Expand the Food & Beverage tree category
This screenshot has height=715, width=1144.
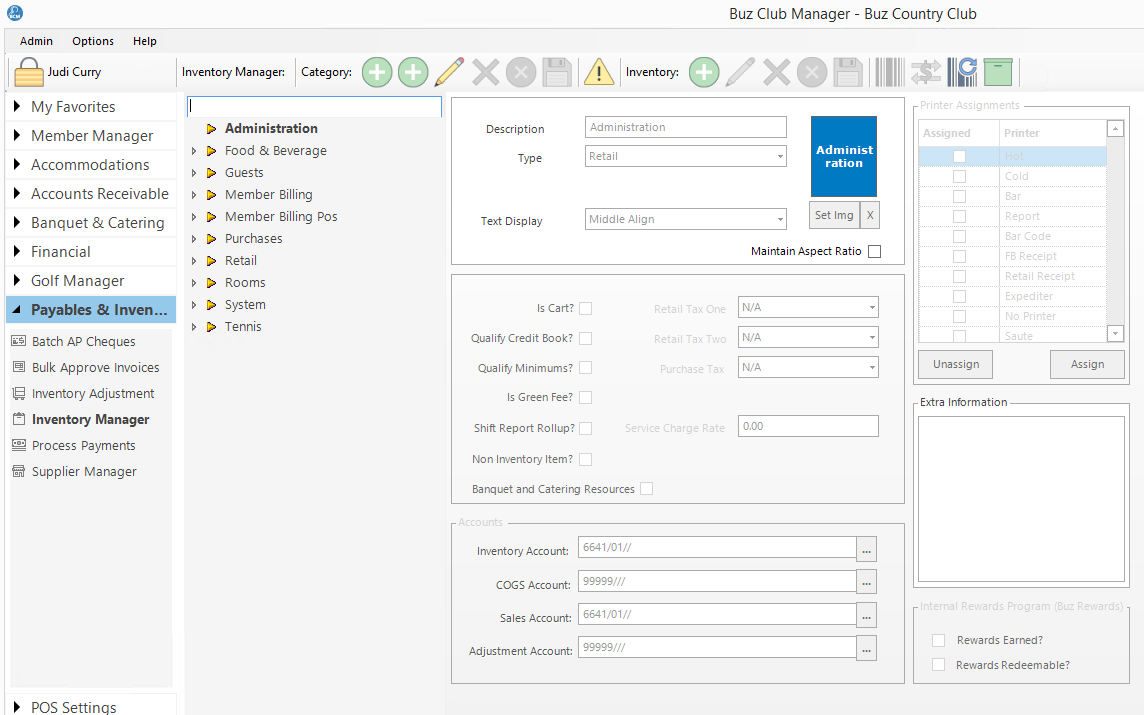(x=194, y=151)
